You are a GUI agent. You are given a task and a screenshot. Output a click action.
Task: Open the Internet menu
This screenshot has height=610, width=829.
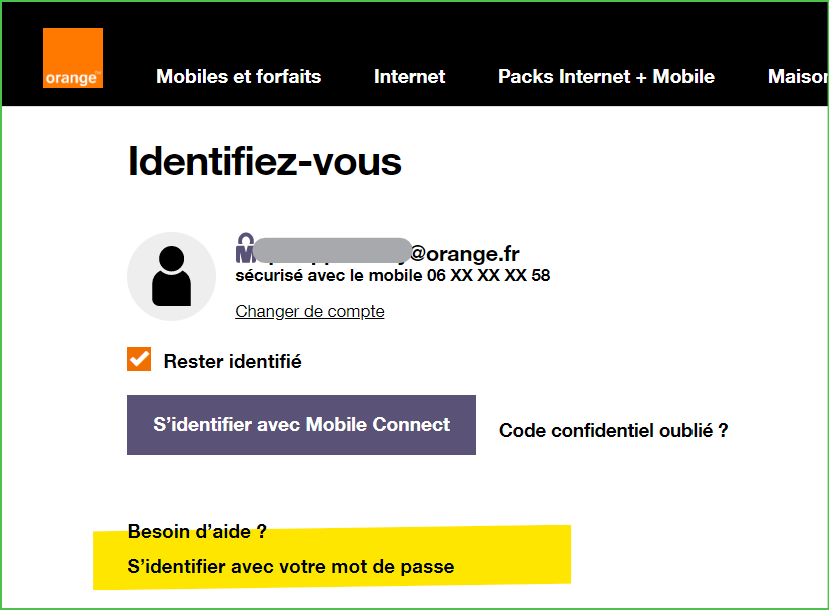tap(409, 77)
